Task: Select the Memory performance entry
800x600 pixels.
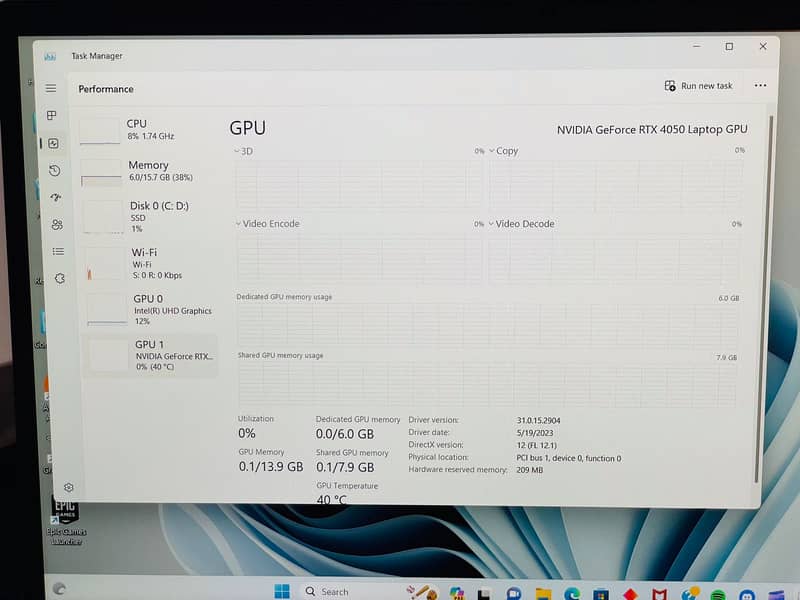Action: tap(149, 171)
